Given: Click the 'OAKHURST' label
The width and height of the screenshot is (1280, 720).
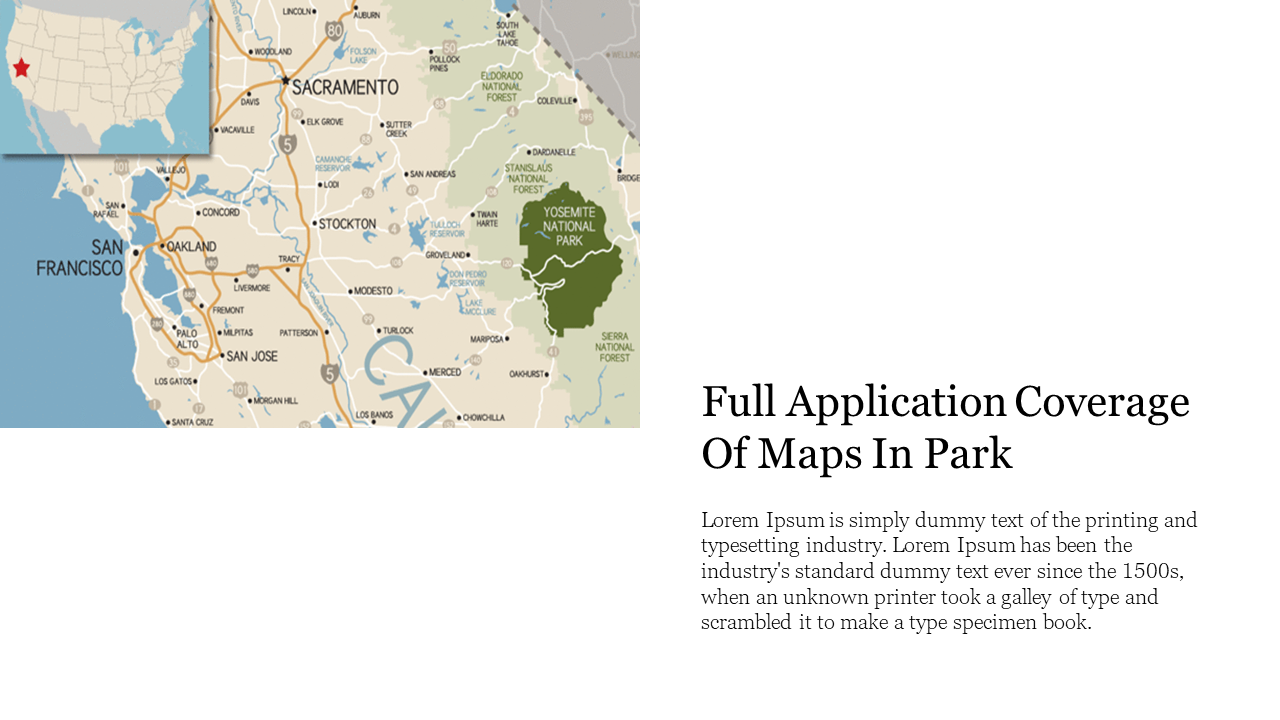Looking at the screenshot, I should [526, 374].
